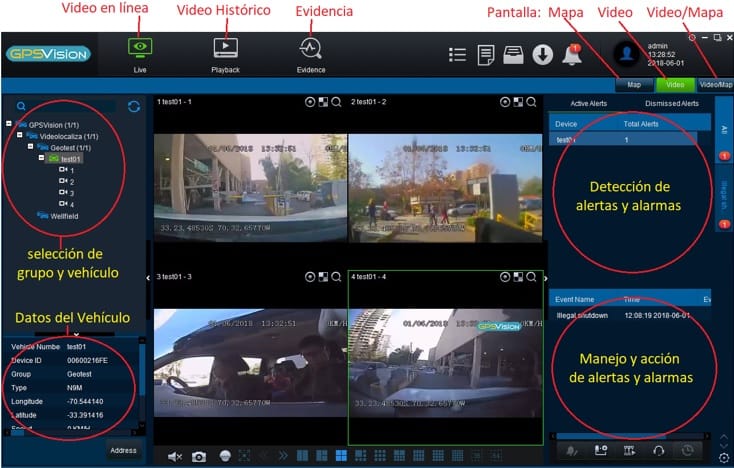Collapse the right alerts panel arrow
The image size is (734, 468).
click(545, 278)
